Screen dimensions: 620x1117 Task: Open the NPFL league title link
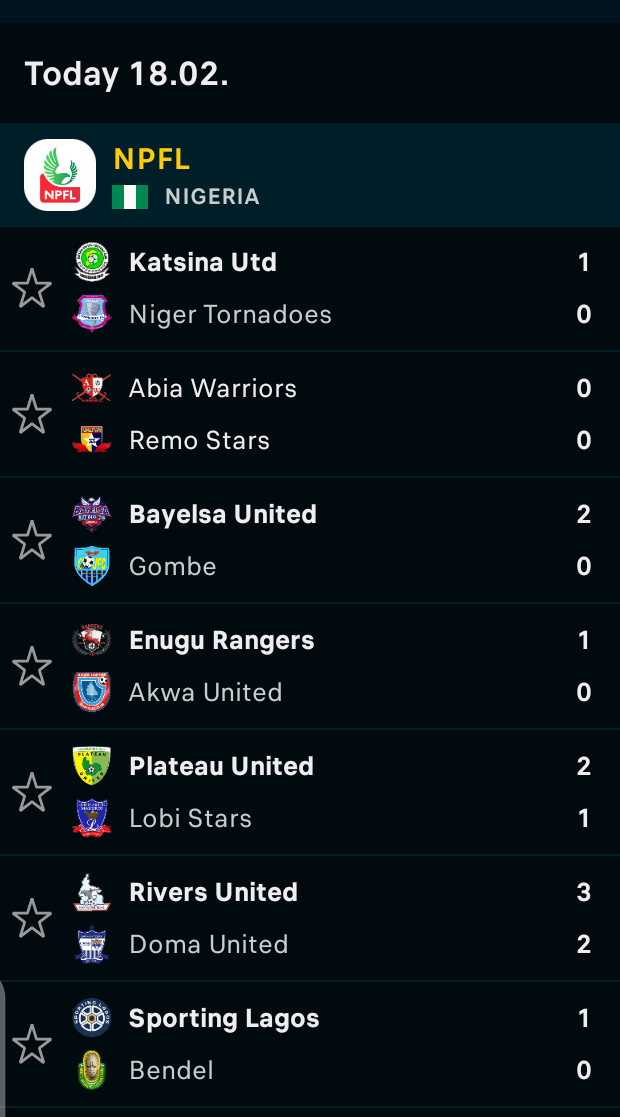pos(152,159)
